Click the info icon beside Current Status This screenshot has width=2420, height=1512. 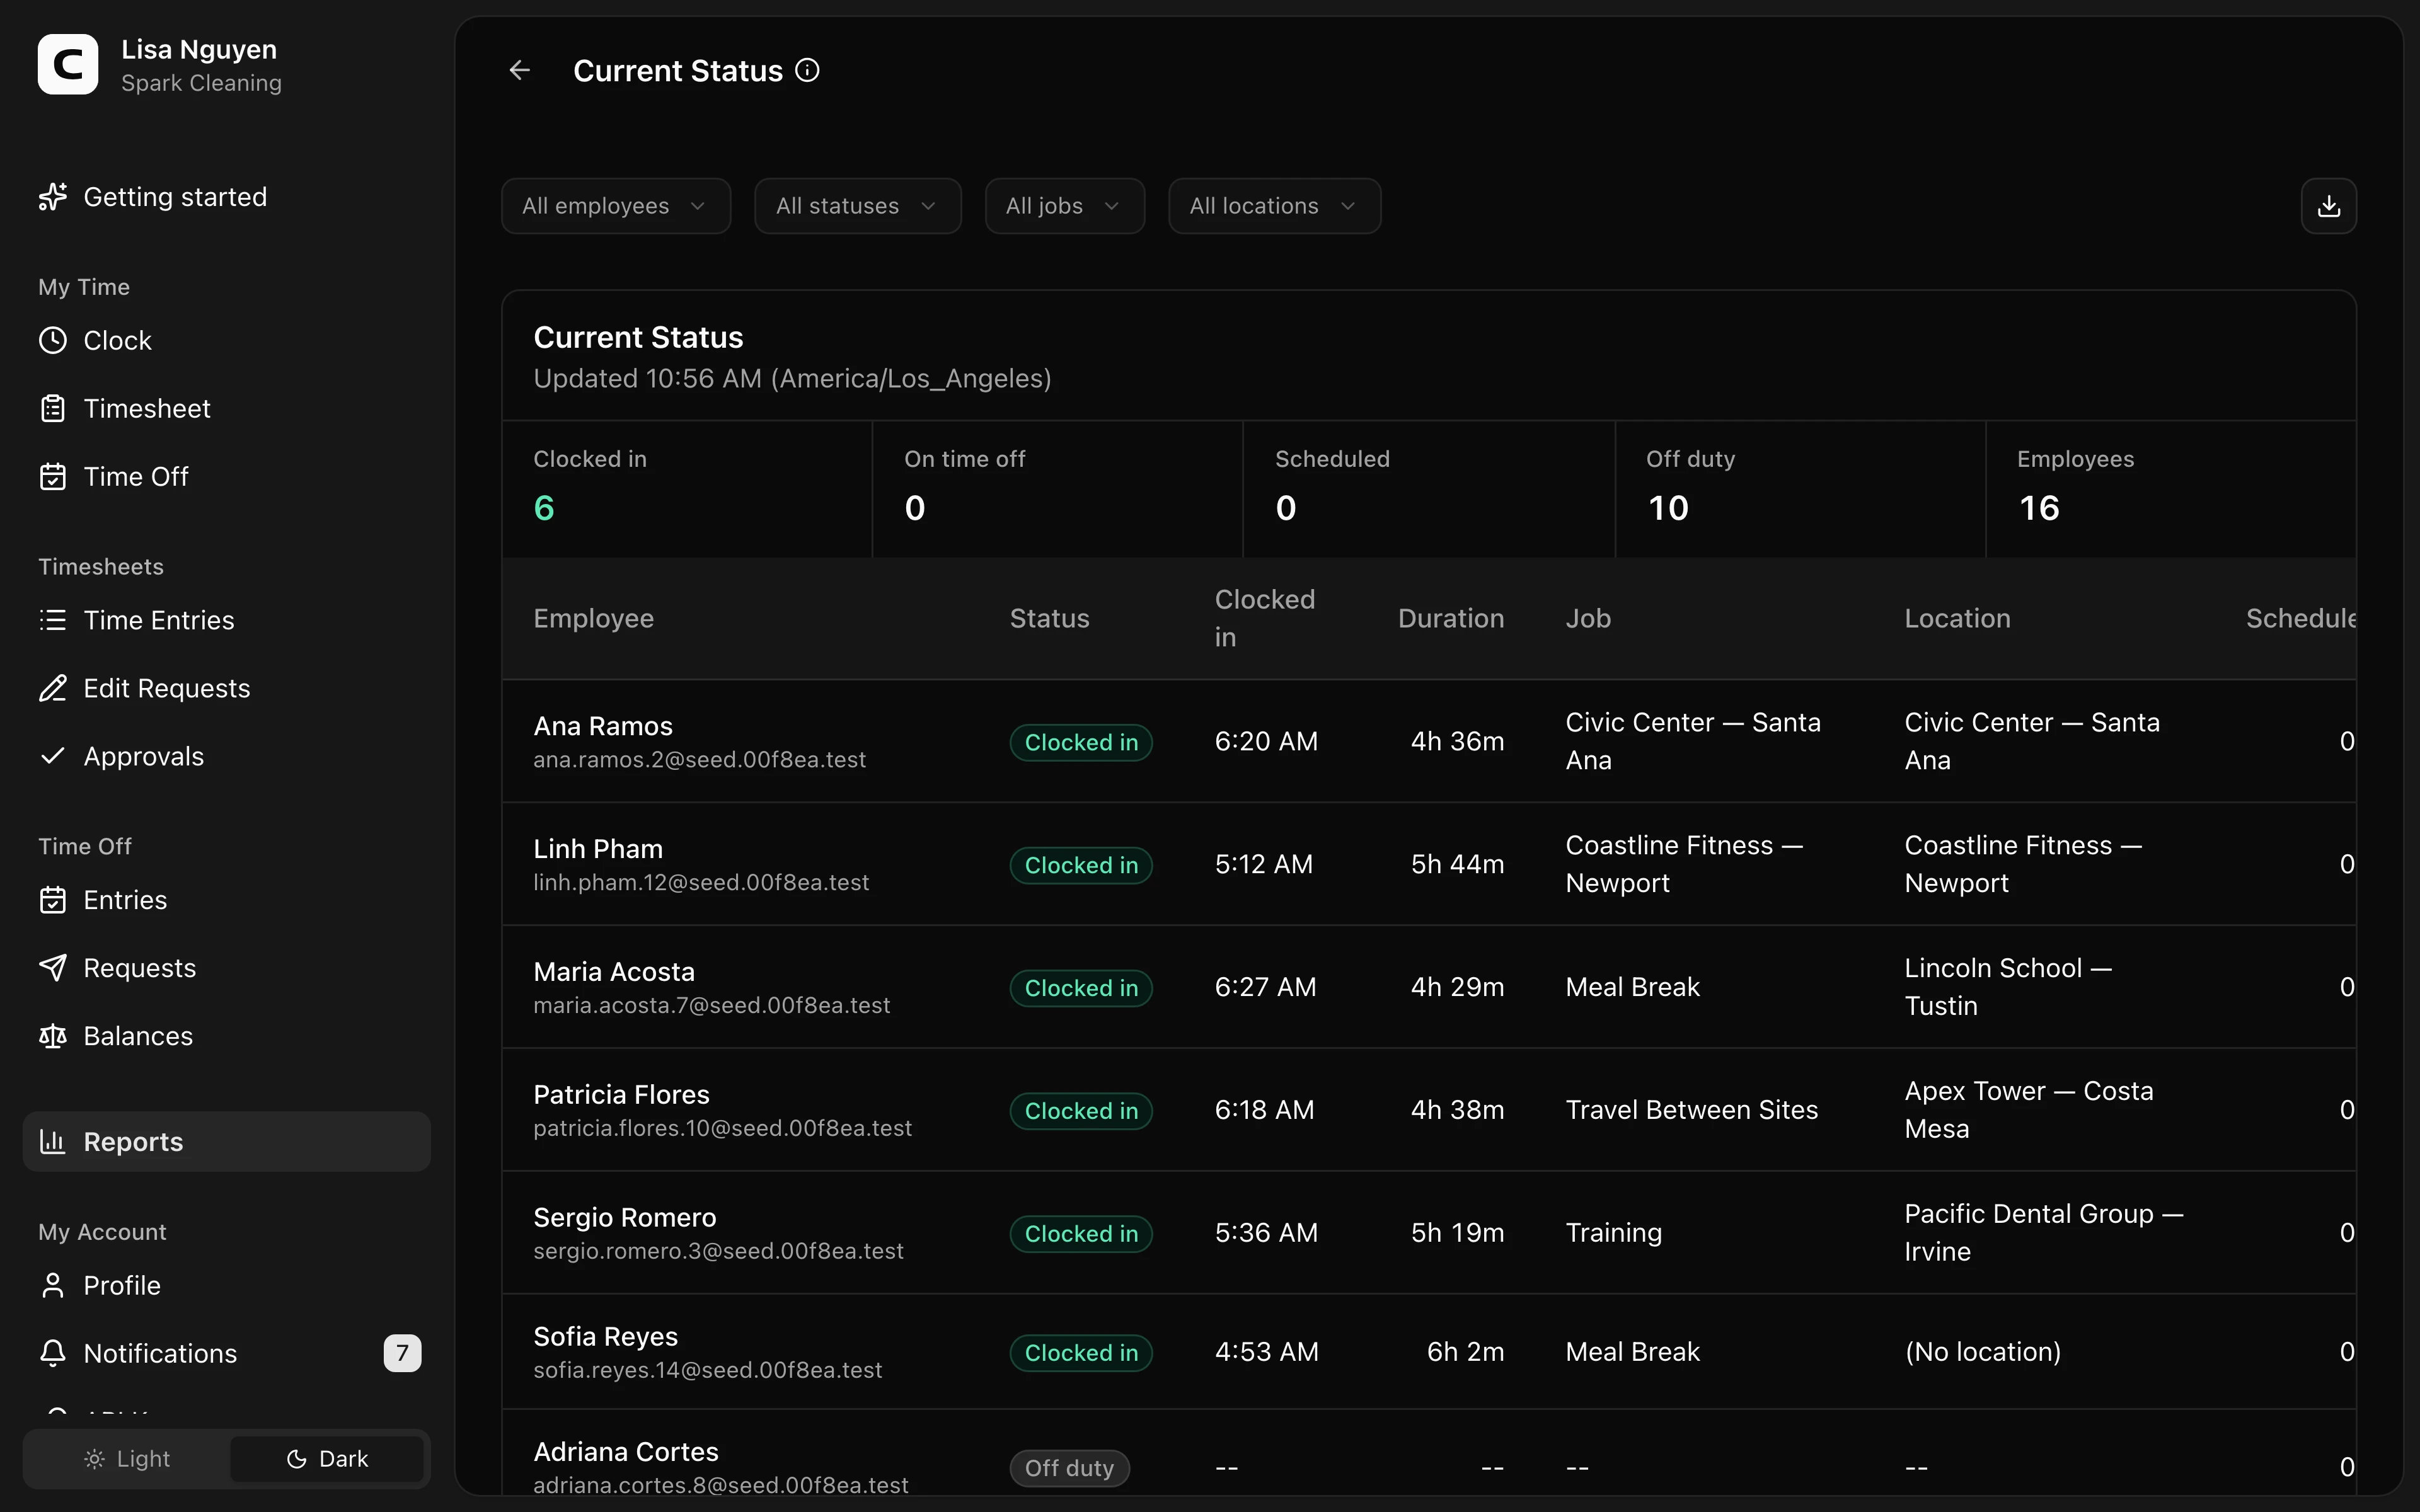click(x=807, y=70)
